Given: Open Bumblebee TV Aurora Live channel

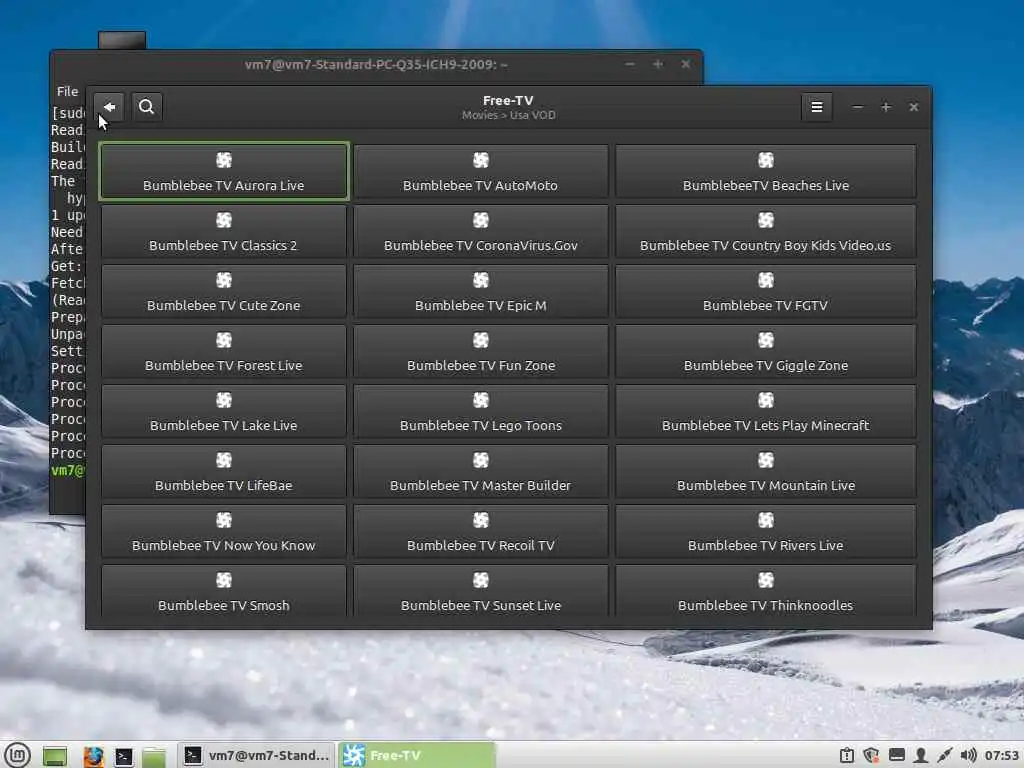Looking at the screenshot, I should coord(224,171).
